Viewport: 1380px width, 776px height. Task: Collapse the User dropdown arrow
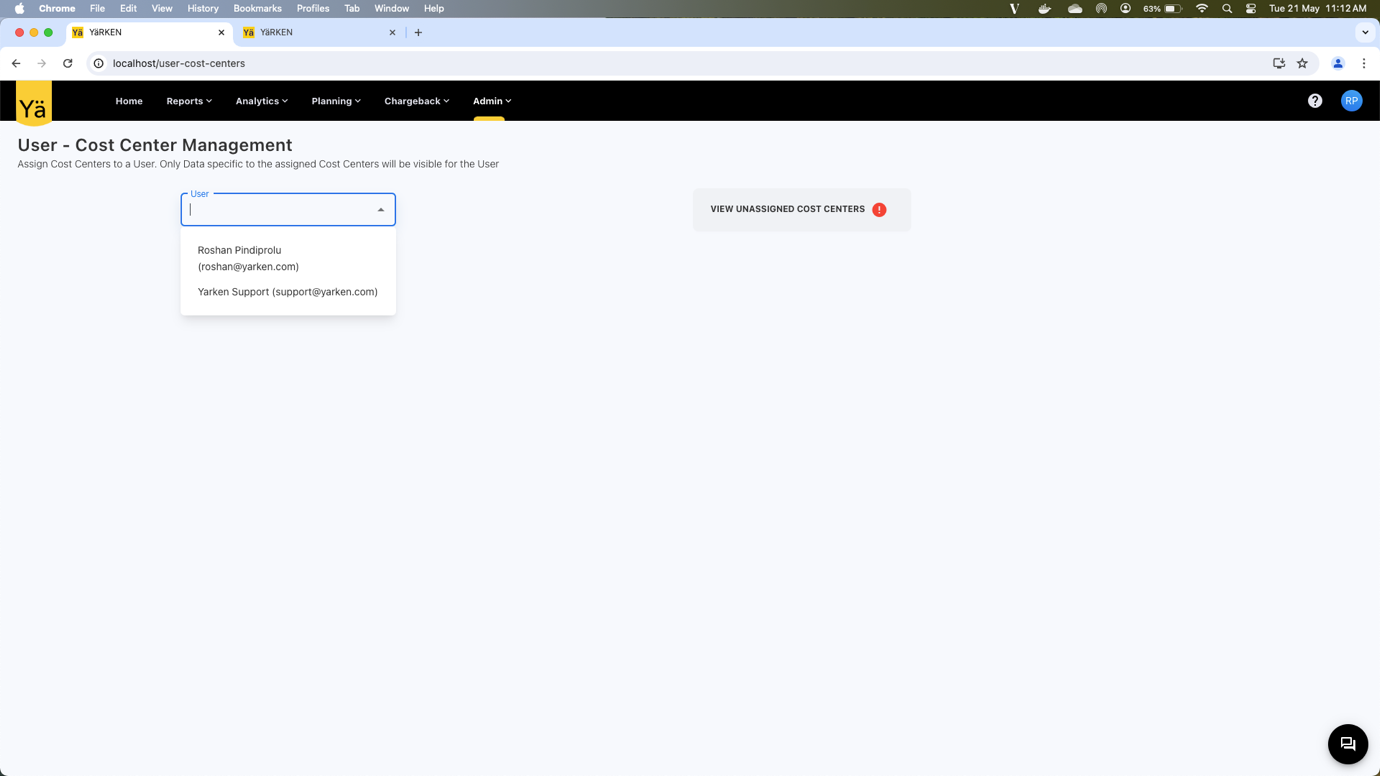(381, 210)
